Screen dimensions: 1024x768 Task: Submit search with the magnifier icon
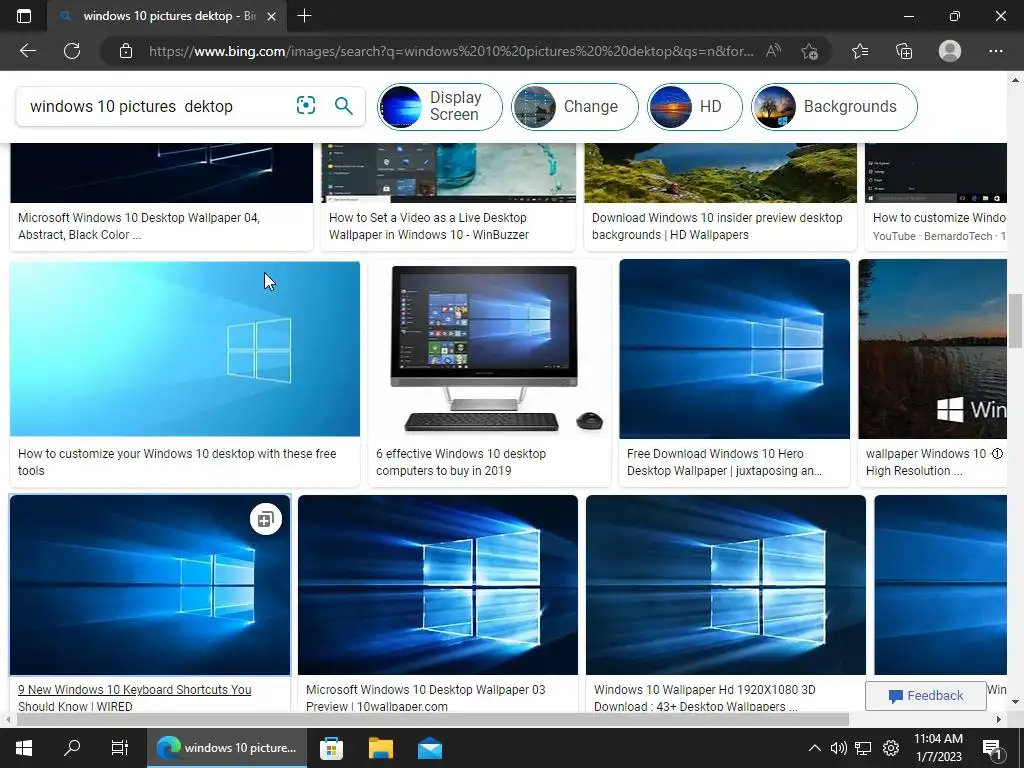[x=344, y=105]
